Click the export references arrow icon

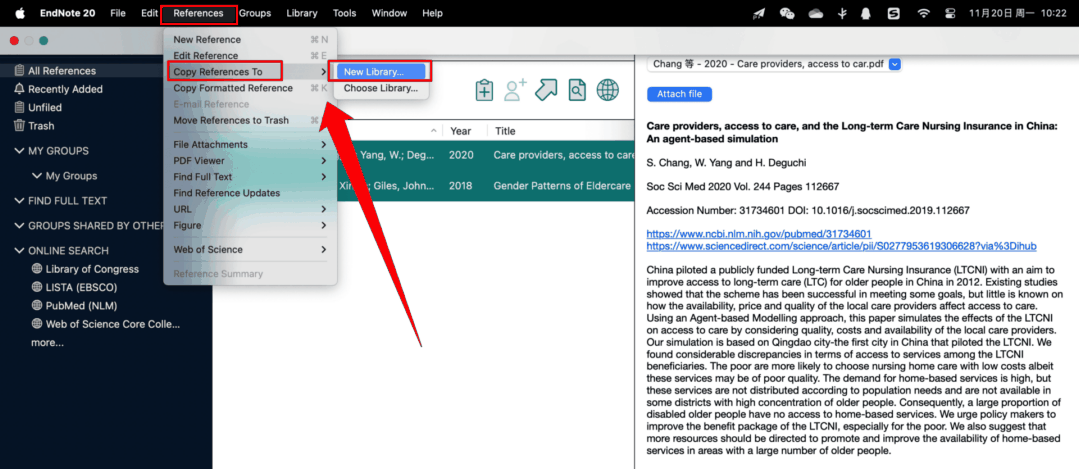coord(546,90)
